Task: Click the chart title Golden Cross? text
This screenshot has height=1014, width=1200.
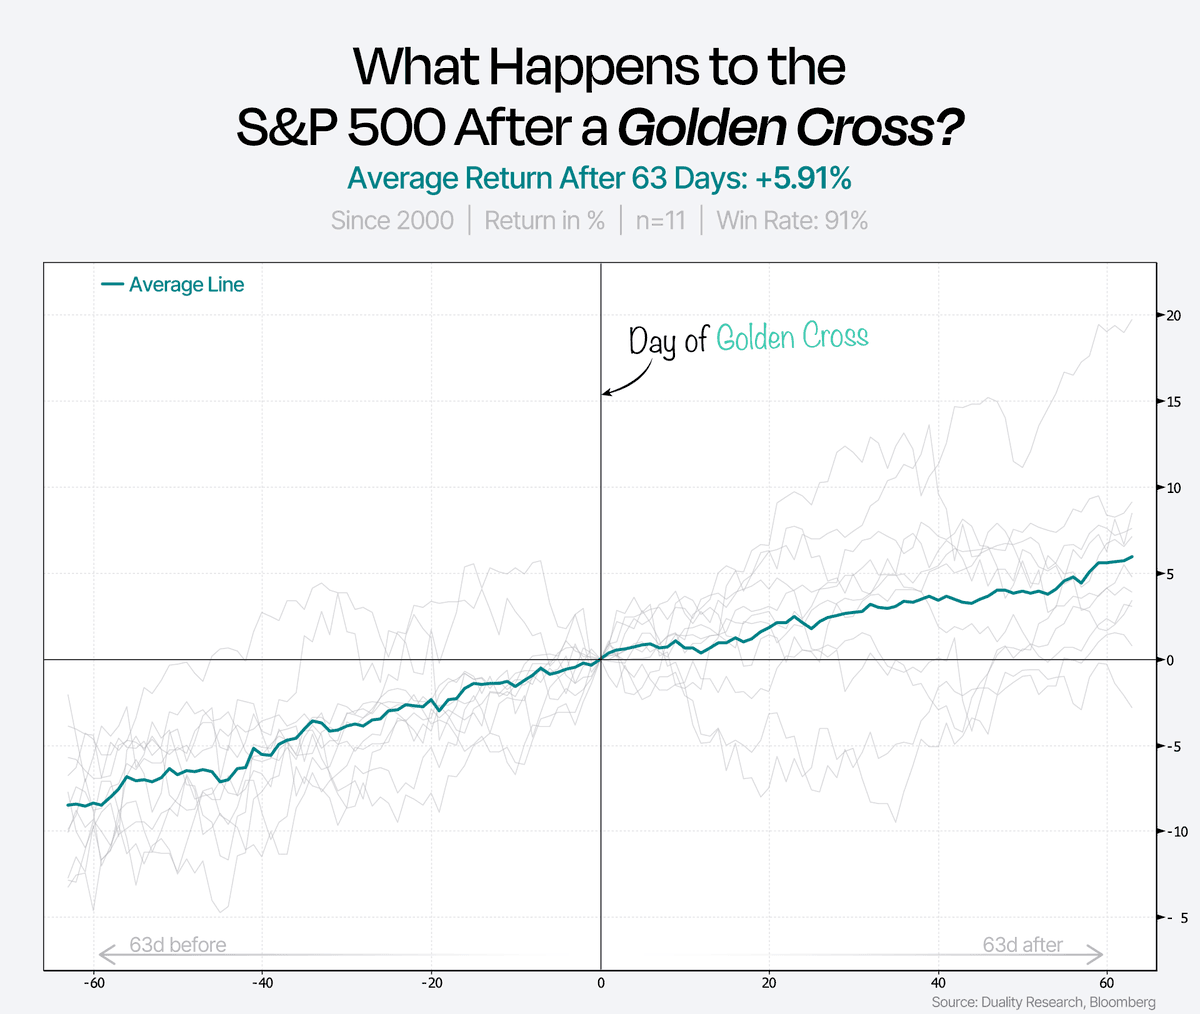Action: point(791,127)
